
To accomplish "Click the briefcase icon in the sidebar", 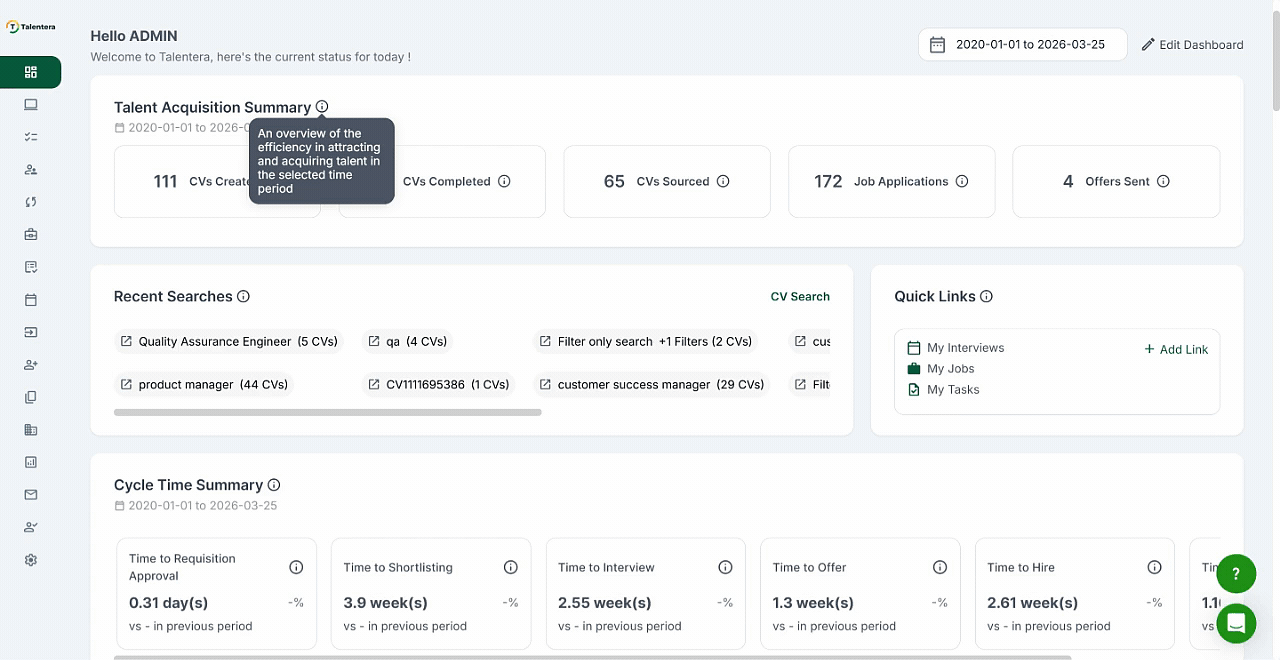I will [x=31, y=234].
